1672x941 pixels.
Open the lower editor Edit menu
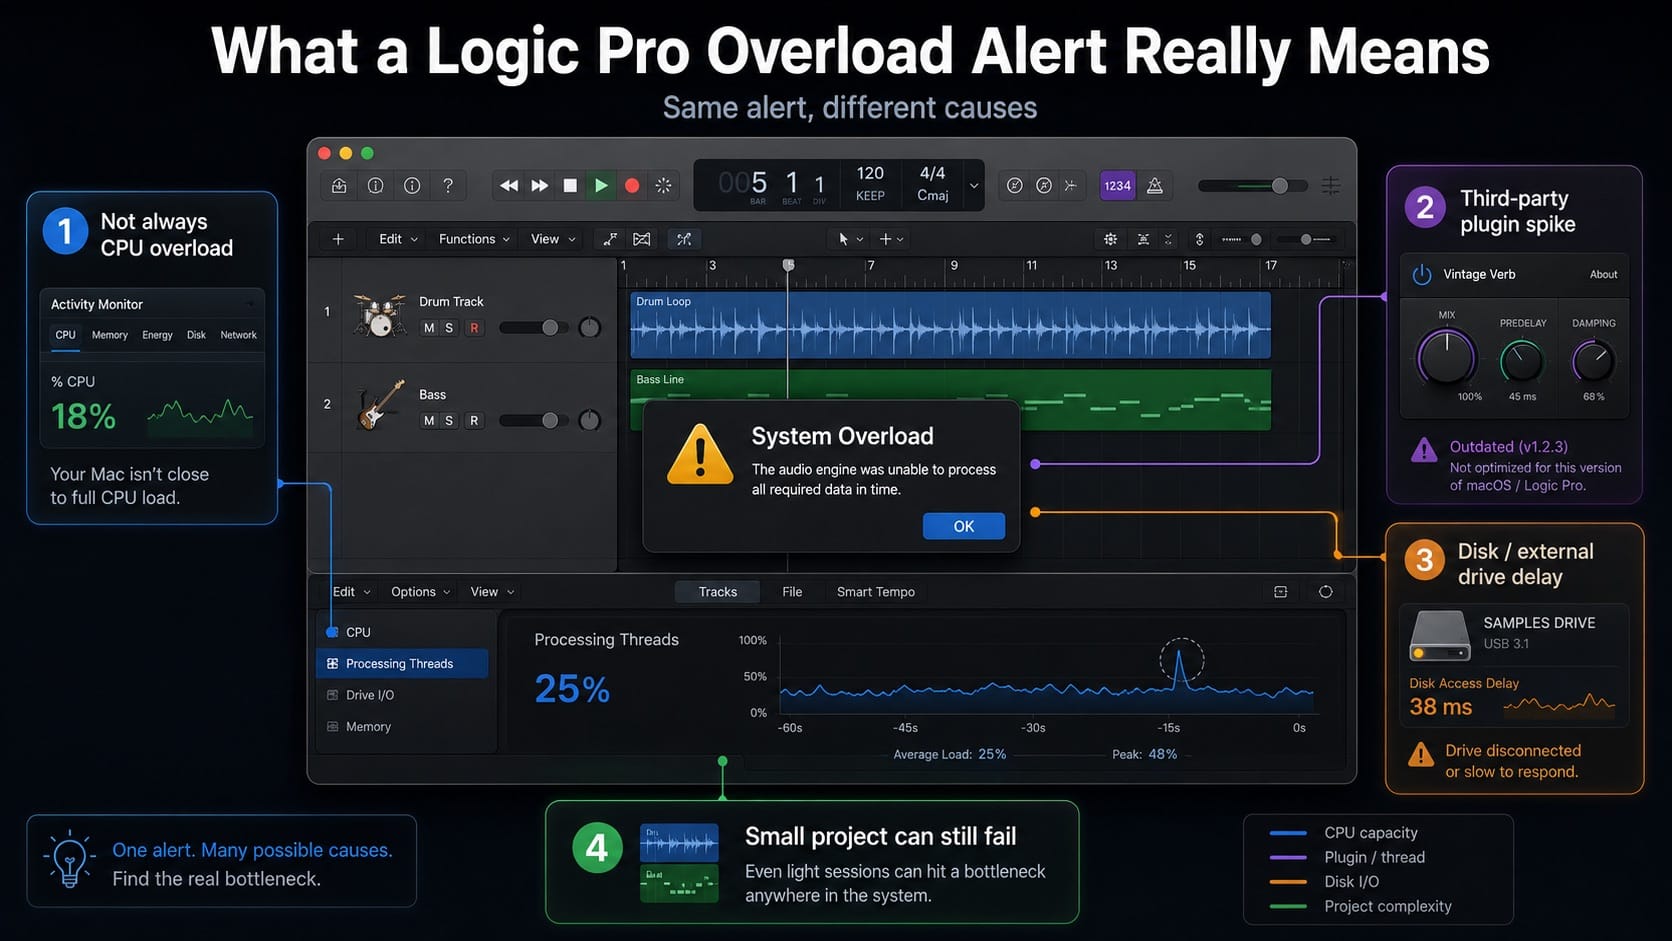tap(351, 592)
